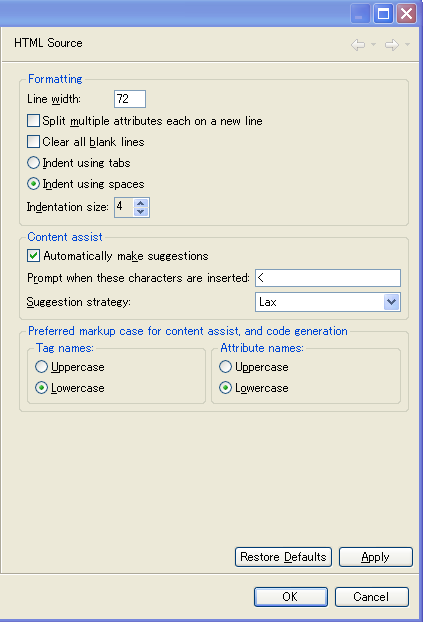Check Clear all blank lines
This screenshot has width=423, height=622.
[x=33, y=142]
